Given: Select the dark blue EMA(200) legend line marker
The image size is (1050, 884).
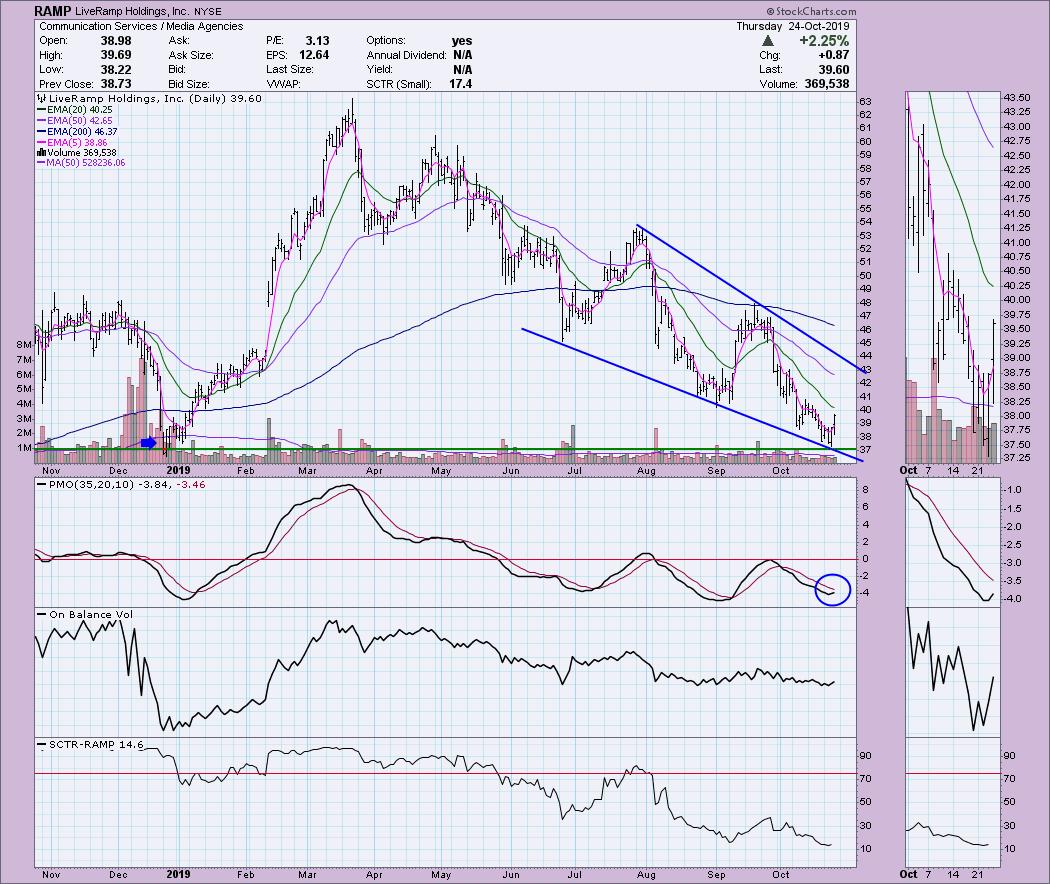Looking at the screenshot, I should pyautogui.click(x=42, y=132).
